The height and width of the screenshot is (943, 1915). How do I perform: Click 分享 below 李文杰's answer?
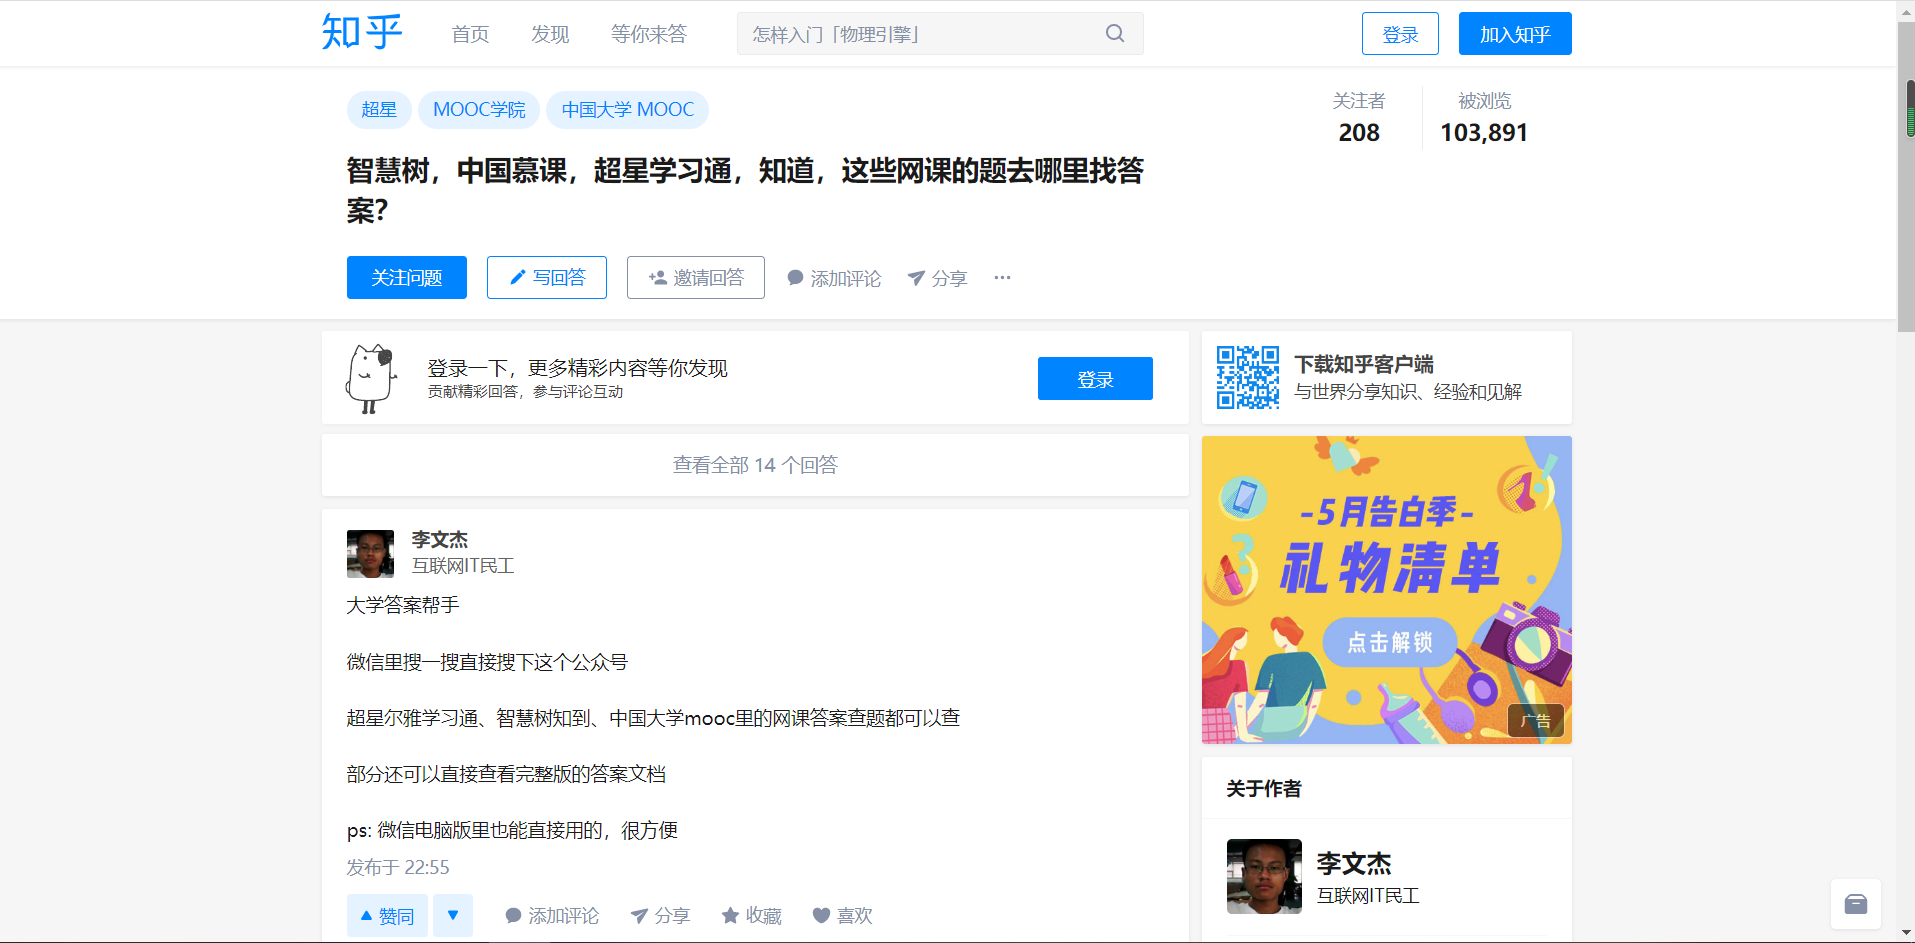pos(660,915)
